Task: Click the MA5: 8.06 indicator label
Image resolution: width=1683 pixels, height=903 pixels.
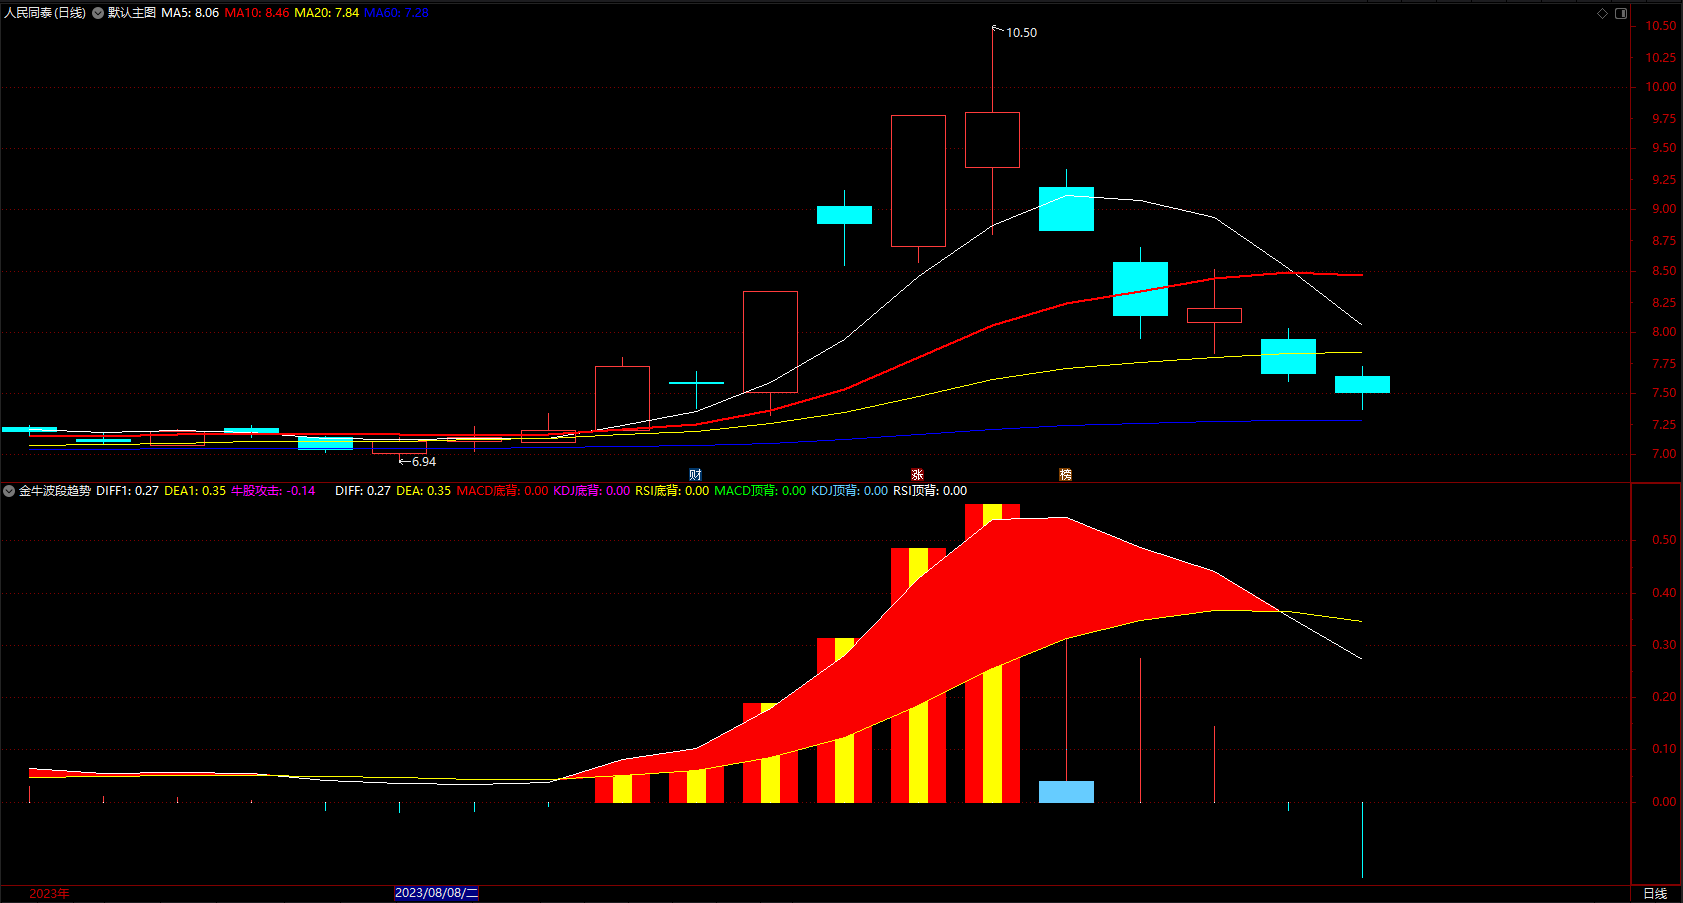Action: pyautogui.click(x=190, y=13)
